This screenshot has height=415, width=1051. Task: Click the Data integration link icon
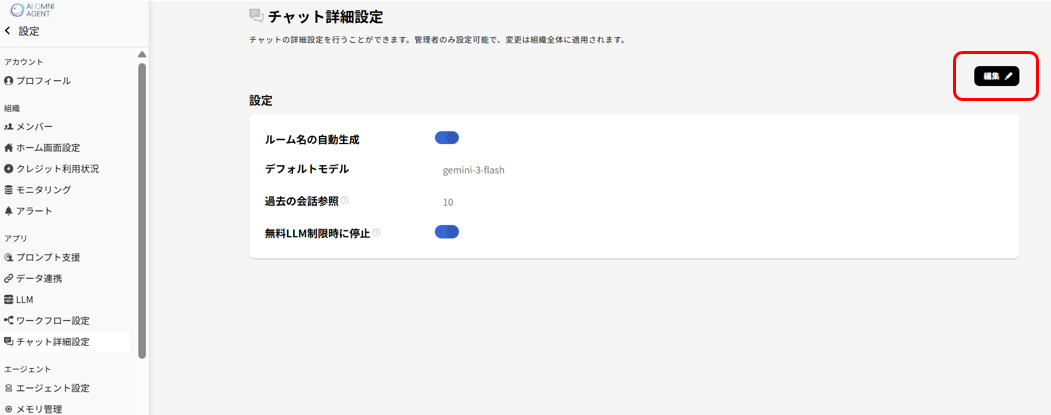(9, 278)
